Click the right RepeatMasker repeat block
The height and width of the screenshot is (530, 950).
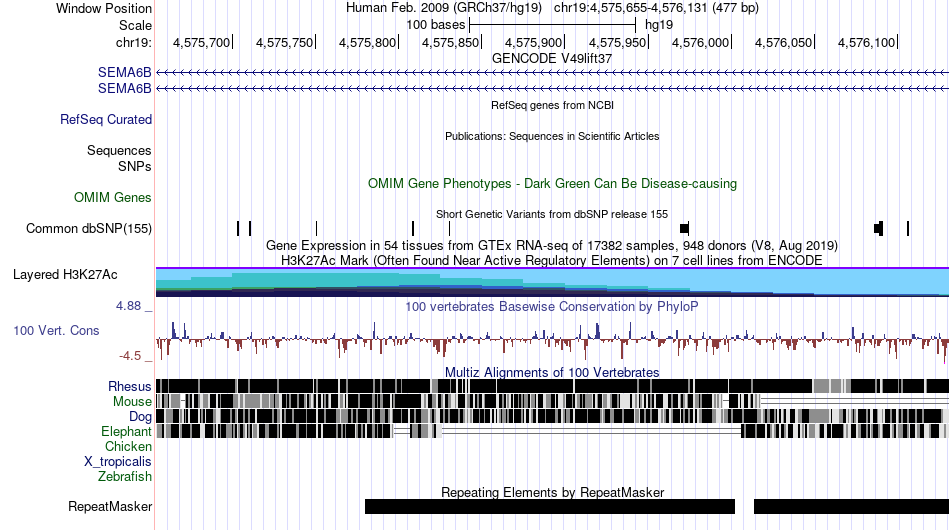point(851,506)
